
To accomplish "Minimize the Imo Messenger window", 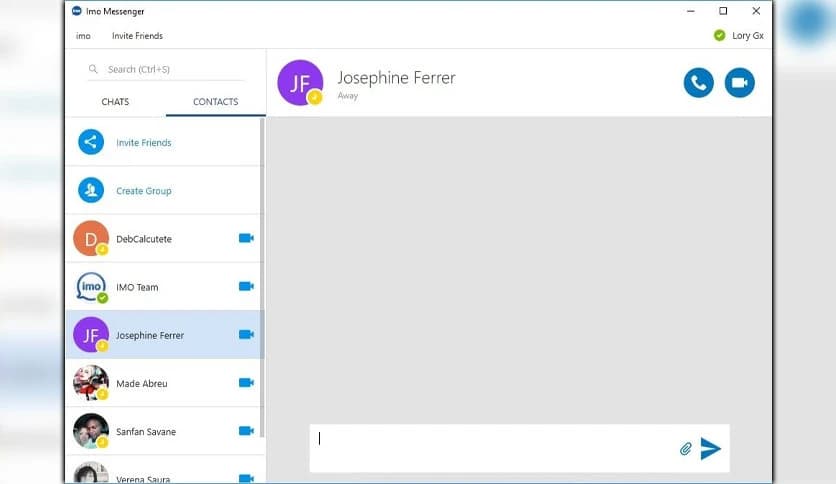I will [x=690, y=11].
